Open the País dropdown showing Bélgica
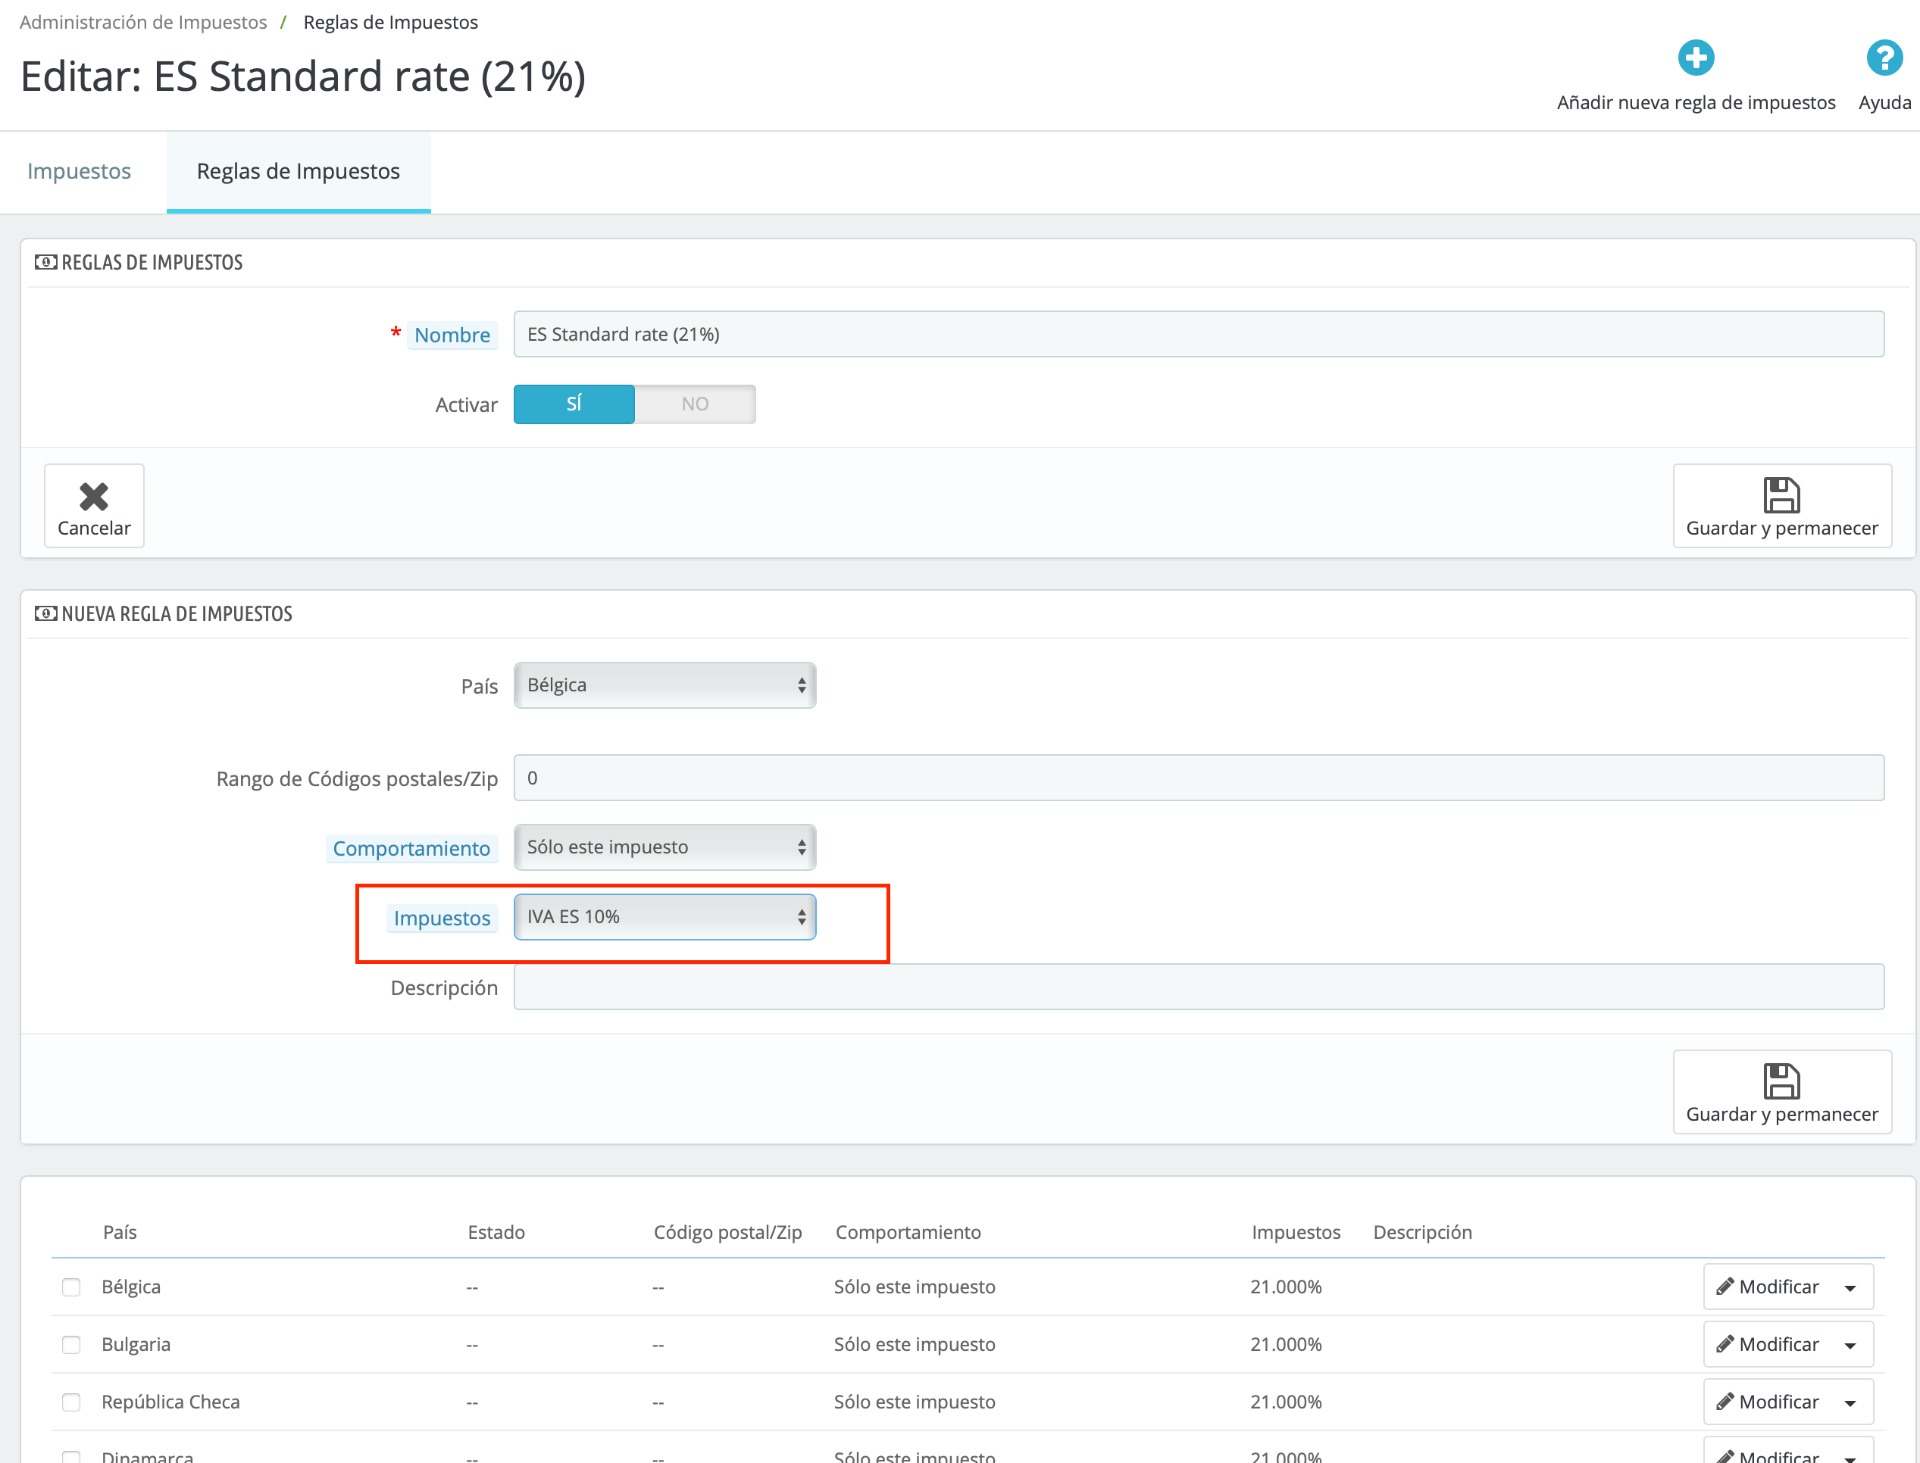The image size is (1920, 1463). coord(665,686)
